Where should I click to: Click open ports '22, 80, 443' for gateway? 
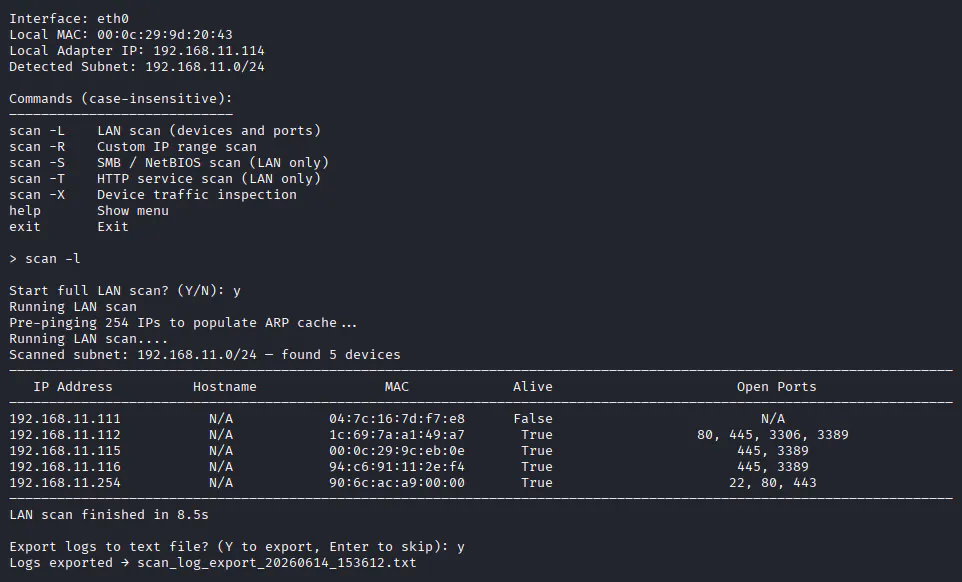pyautogui.click(x=773, y=483)
